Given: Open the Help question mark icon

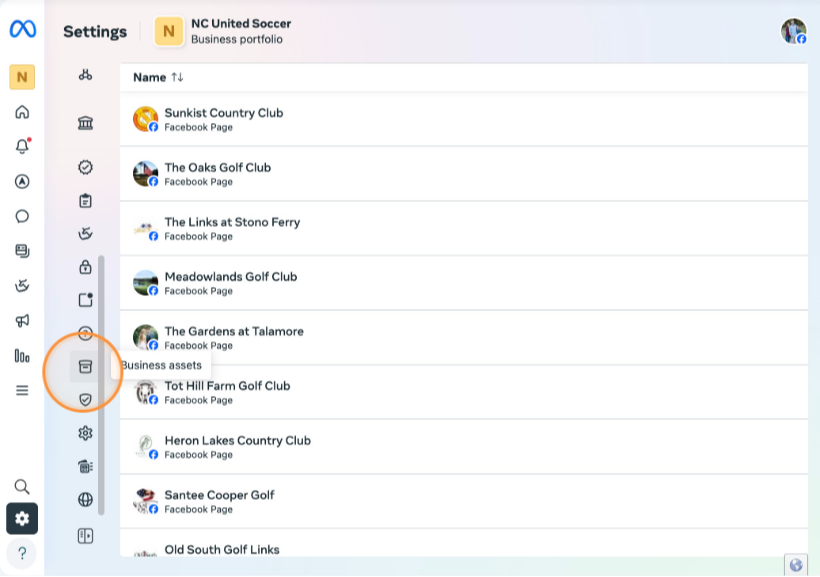Looking at the screenshot, I should click(22, 553).
